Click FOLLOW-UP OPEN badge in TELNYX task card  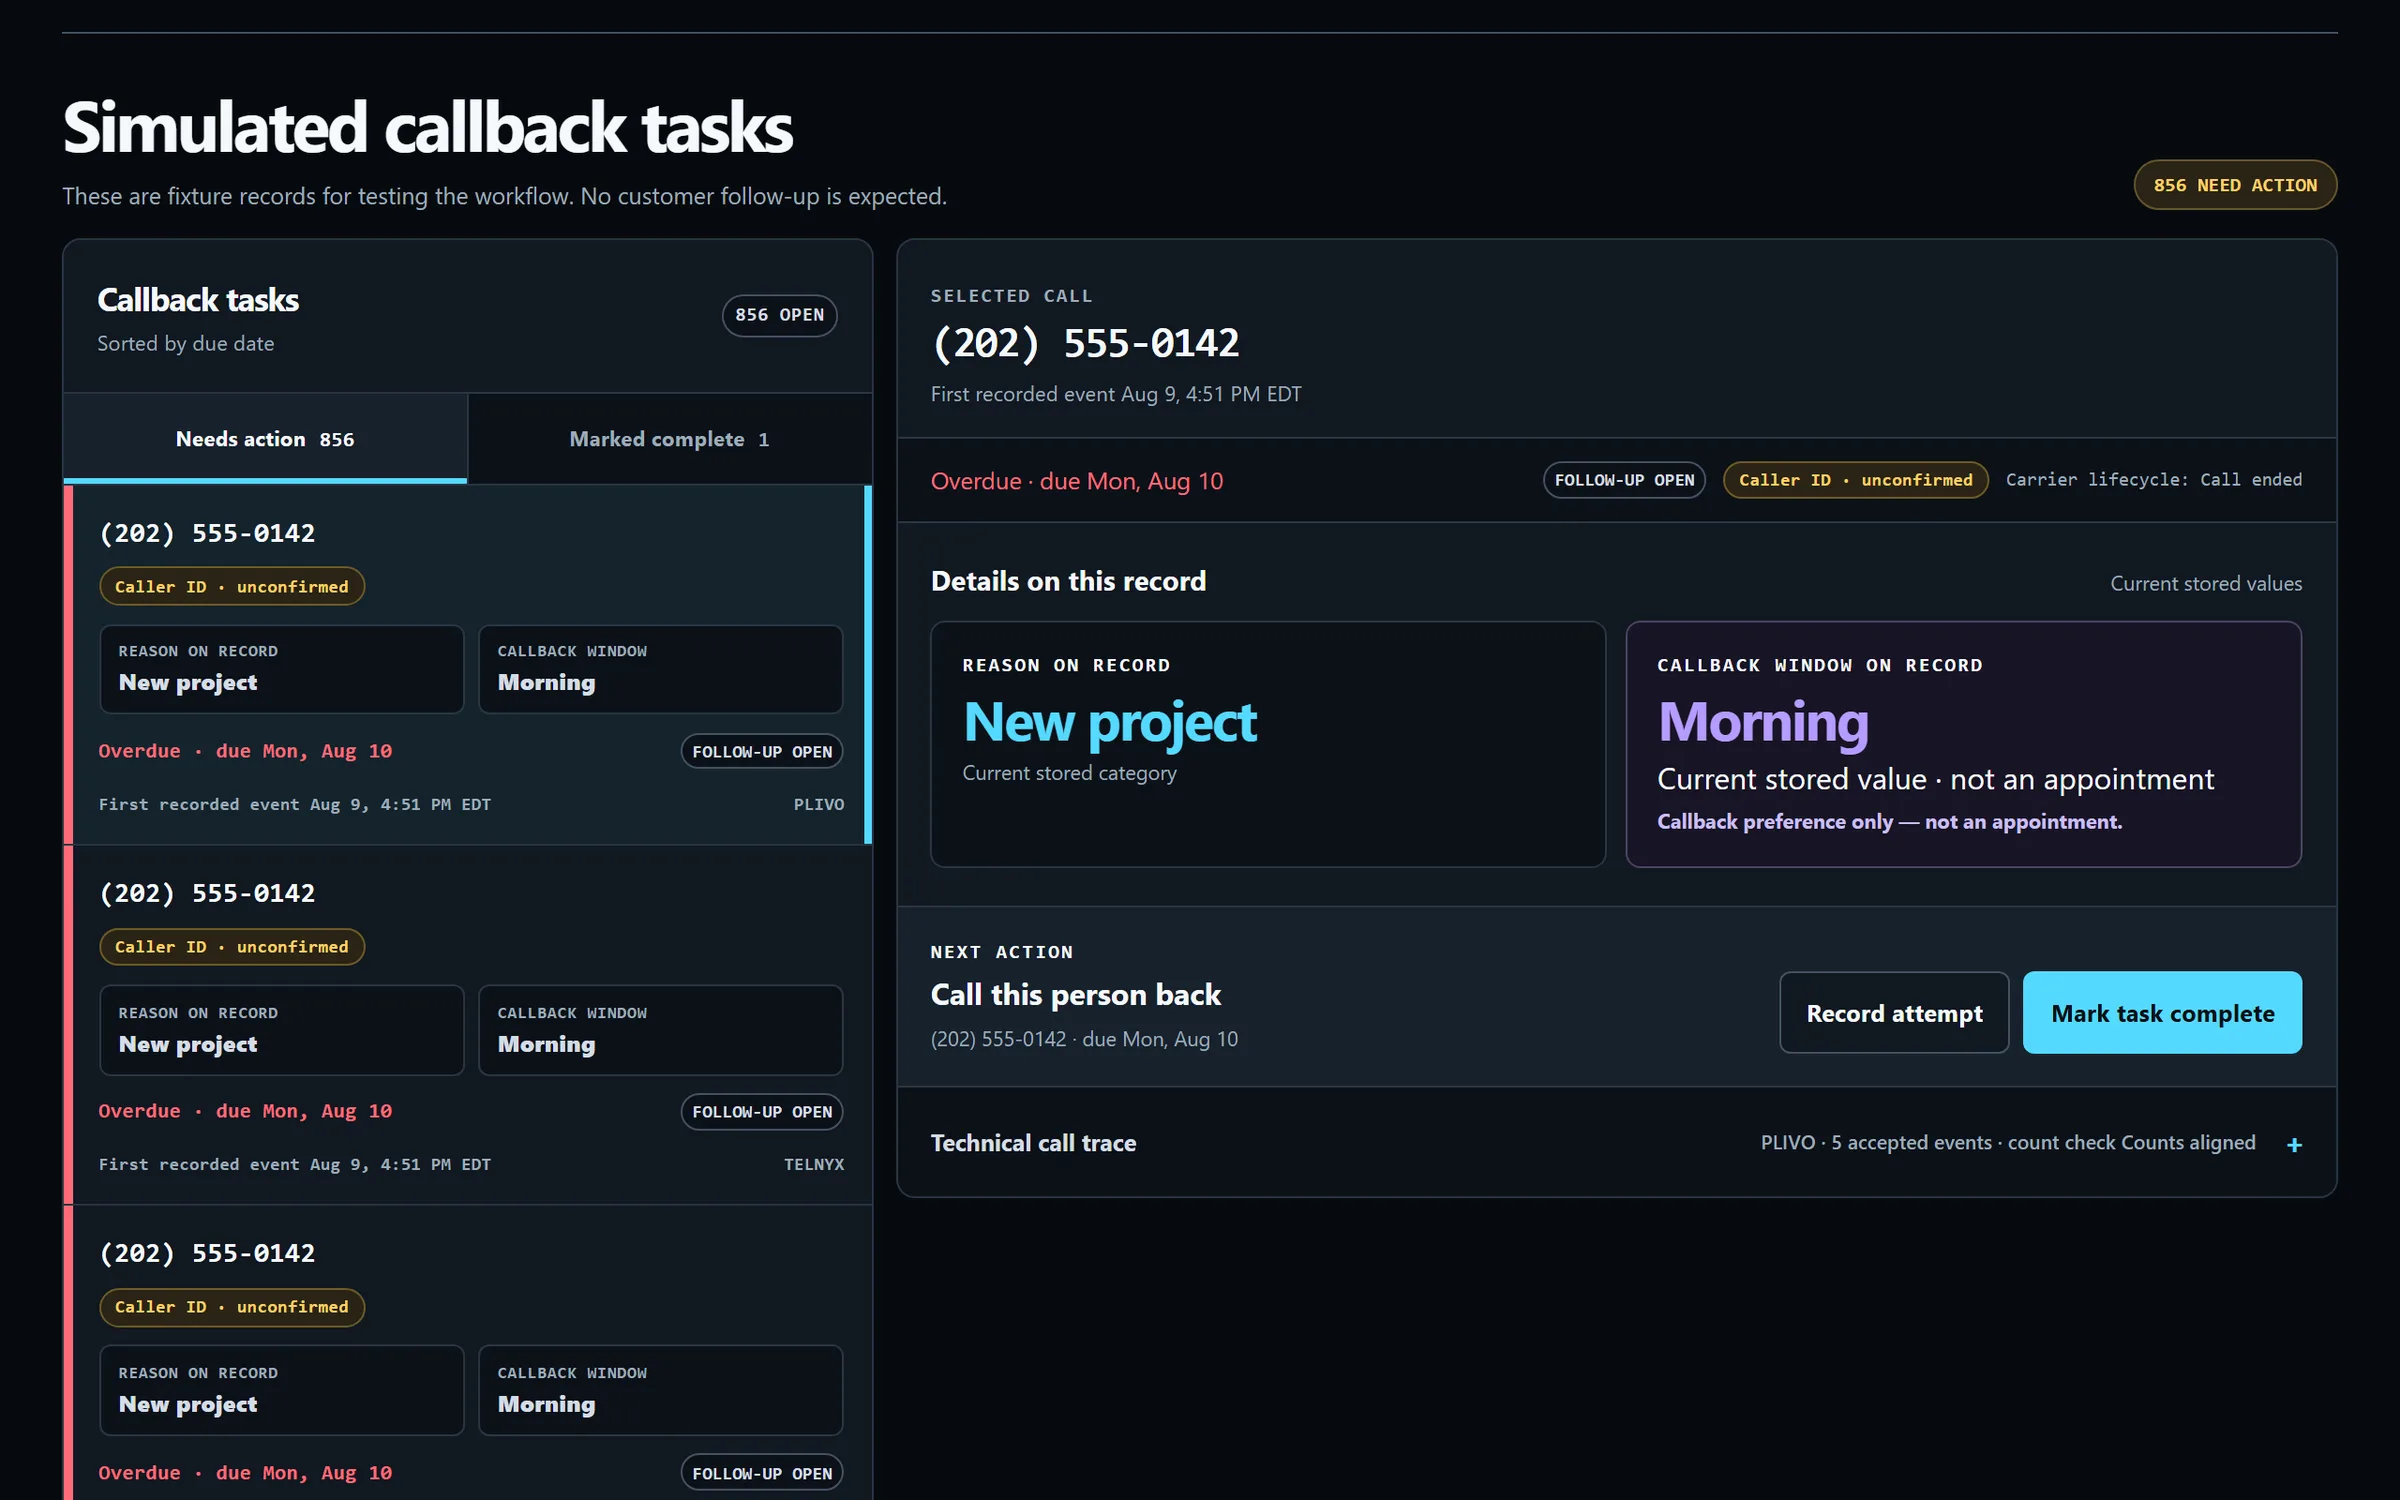[761, 1112]
